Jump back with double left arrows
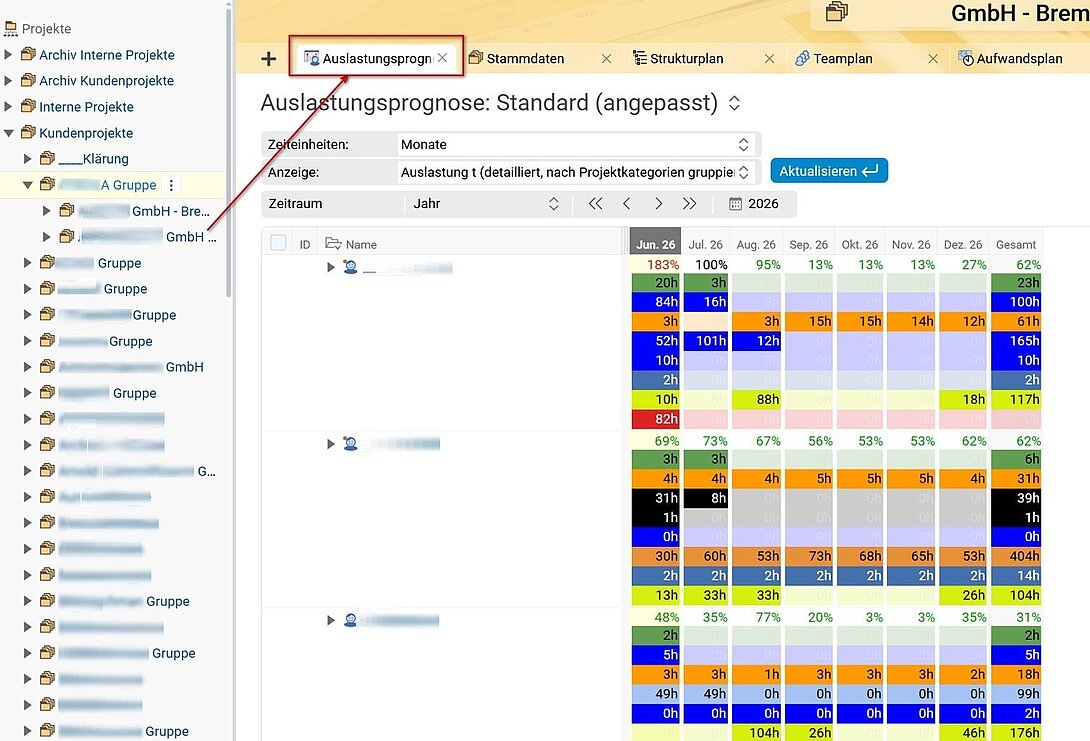1090x741 pixels. pos(595,204)
